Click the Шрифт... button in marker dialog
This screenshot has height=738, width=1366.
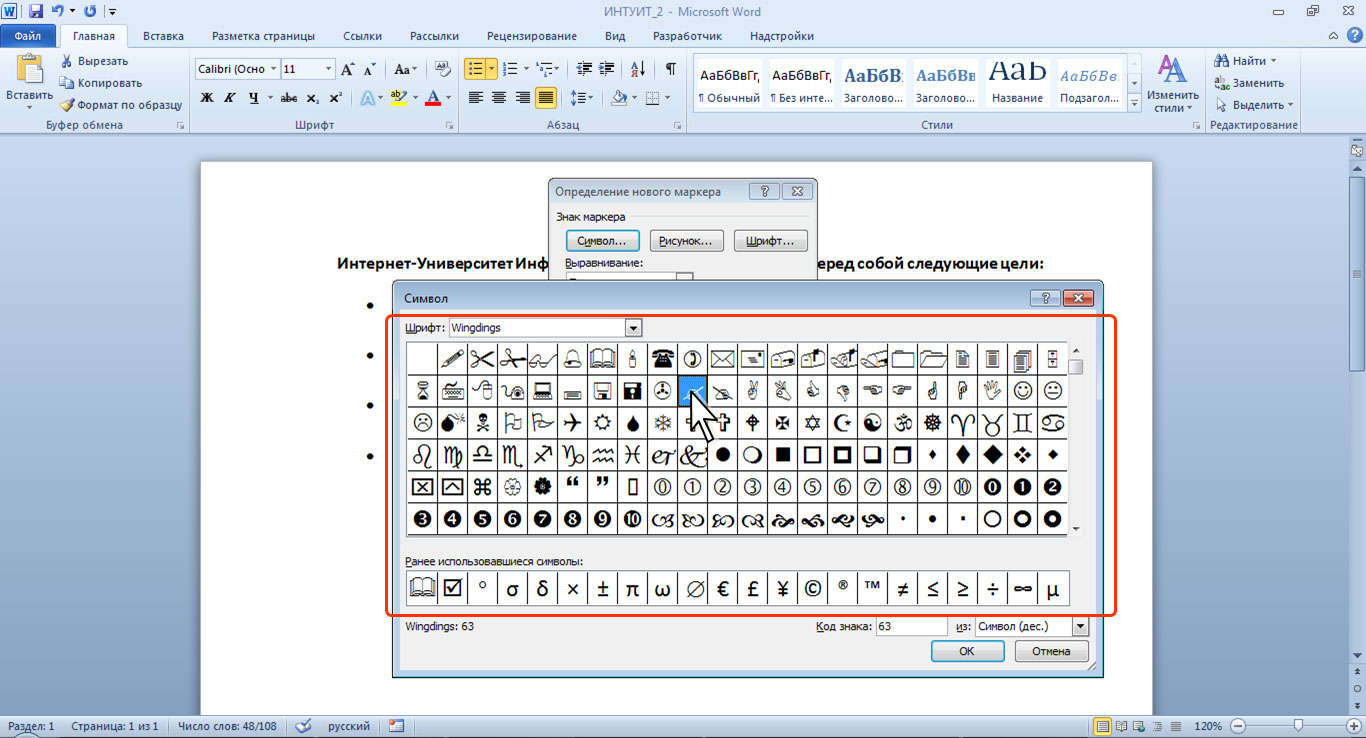(x=771, y=241)
